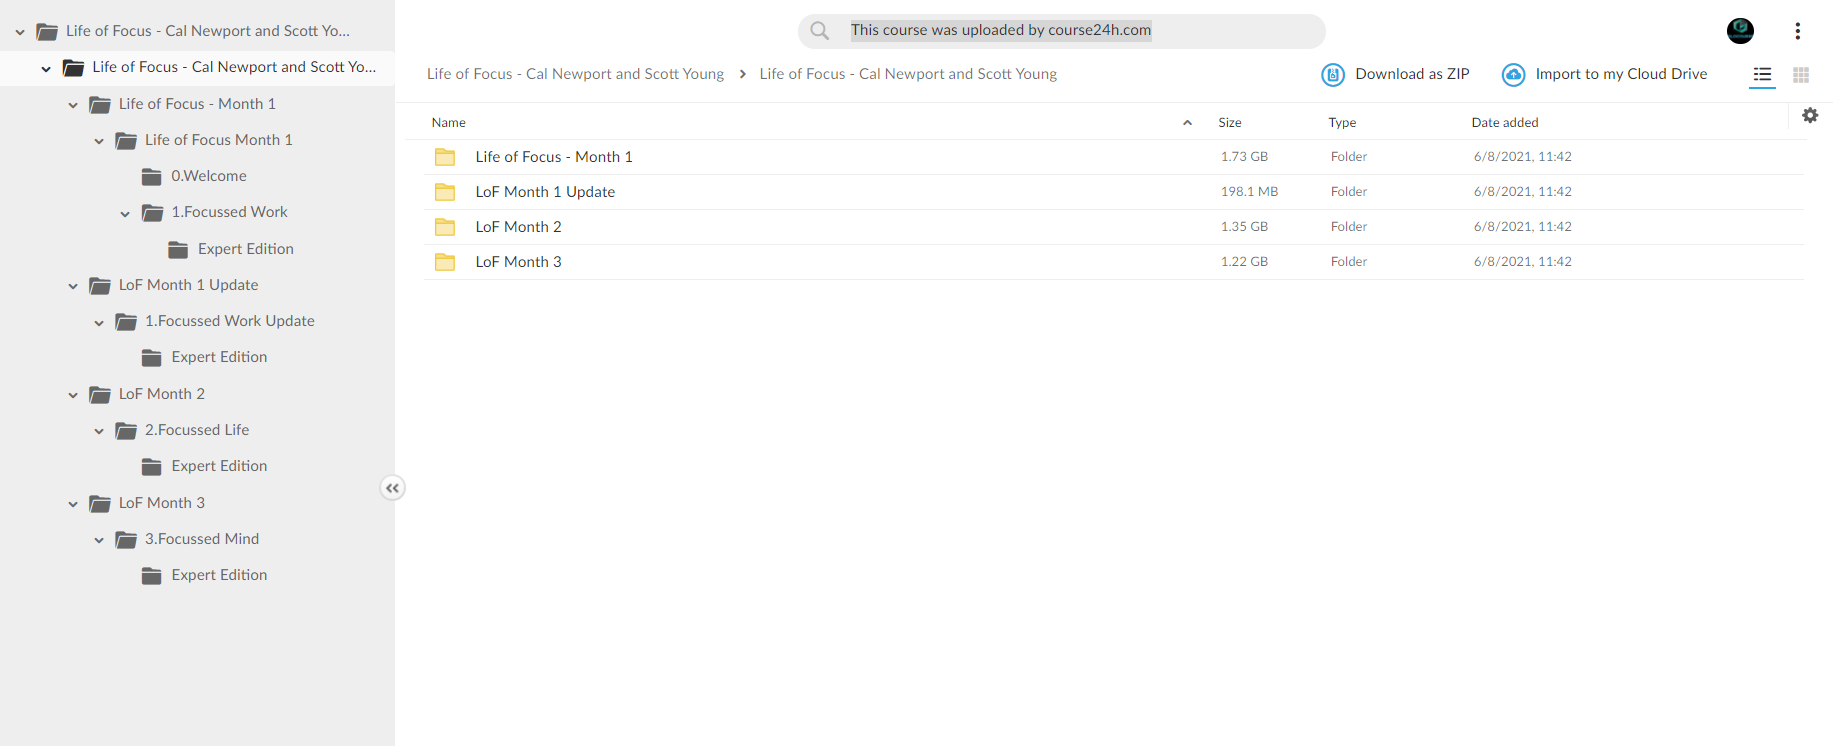Switch to list view
Image resolution: width=1833 pixels, height=746 pixels.
(1762, 75)
